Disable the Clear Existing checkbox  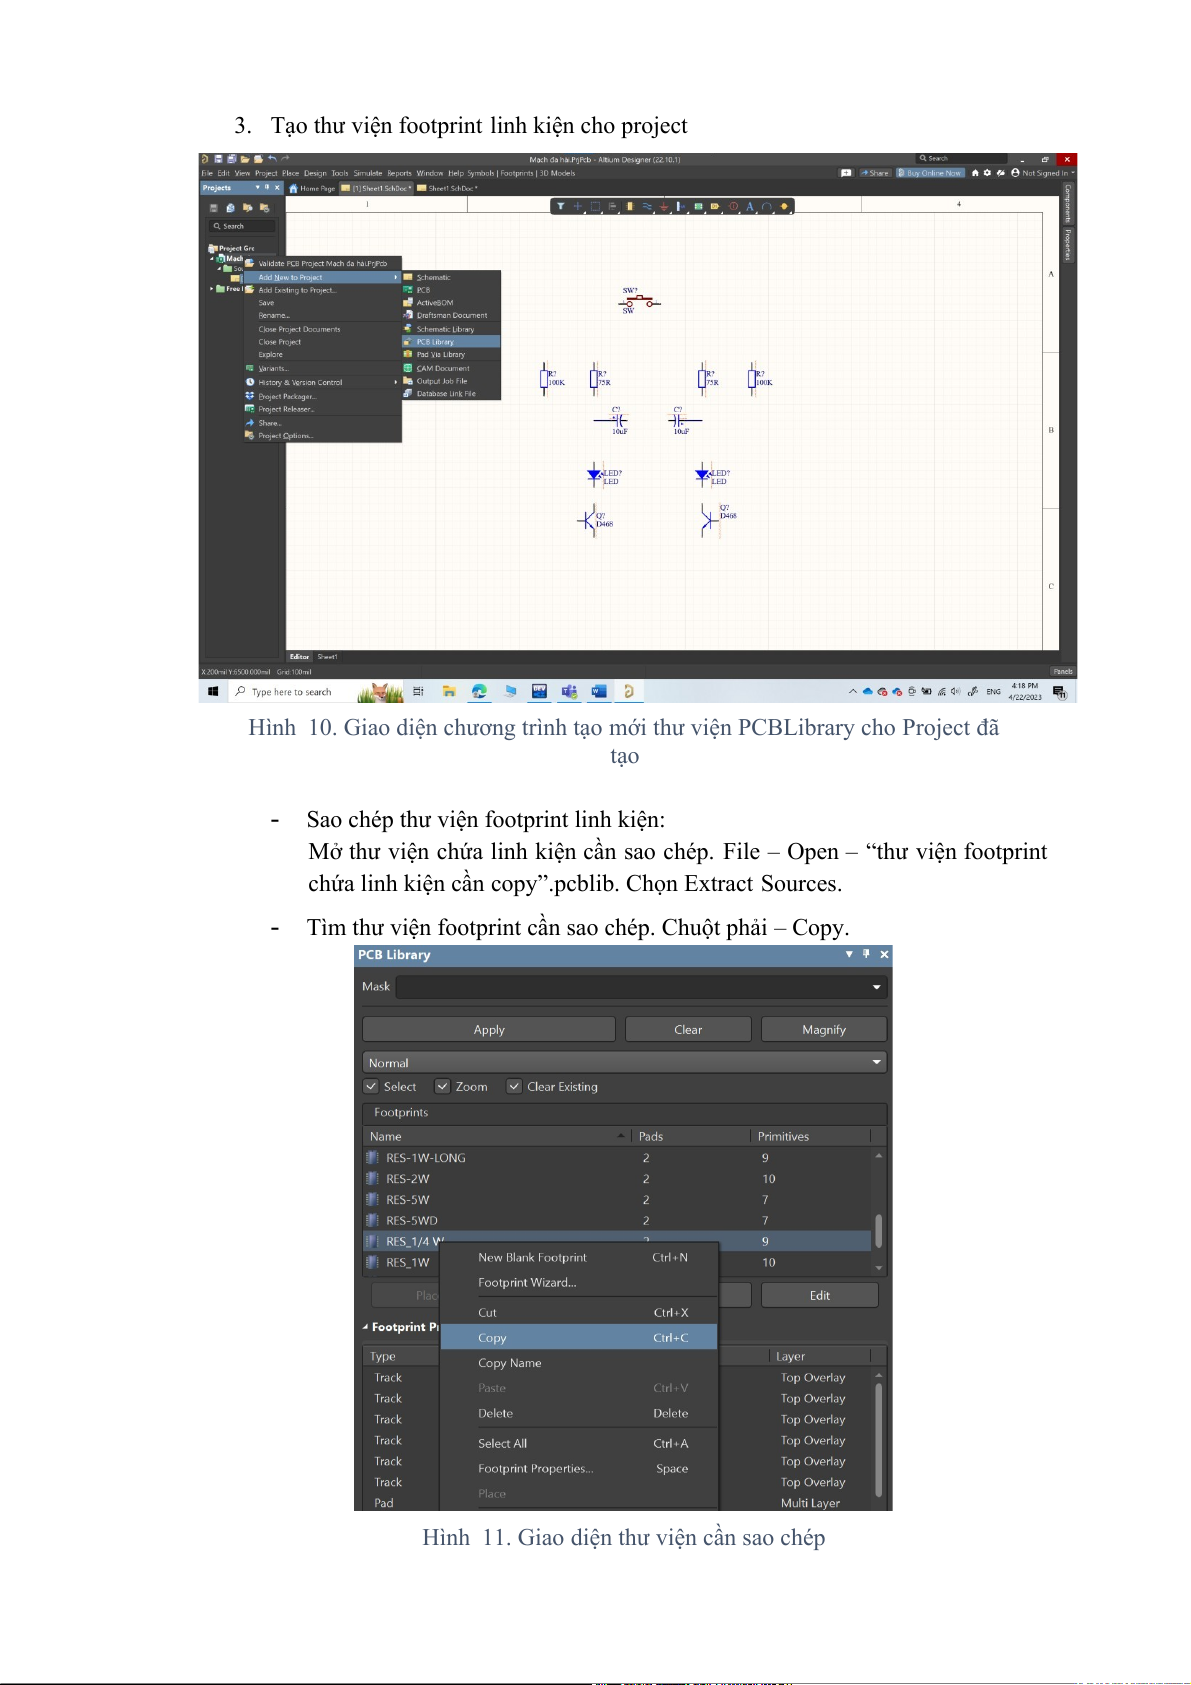514,1087
